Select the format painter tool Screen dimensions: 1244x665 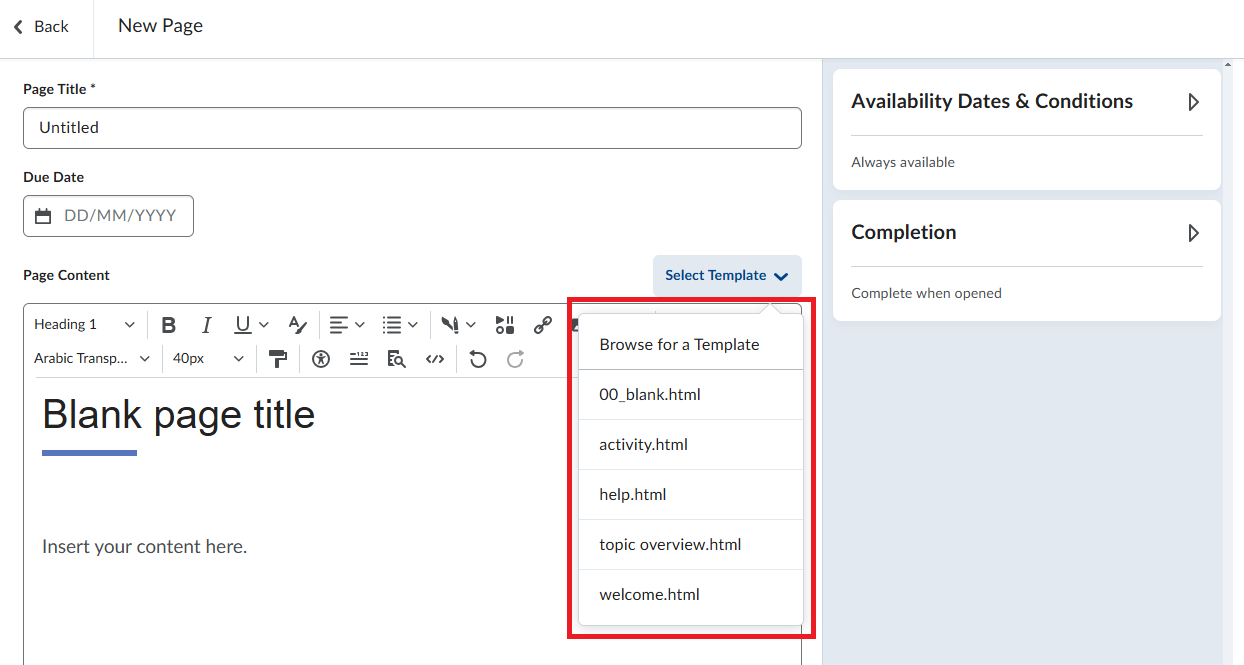[278, 359]
